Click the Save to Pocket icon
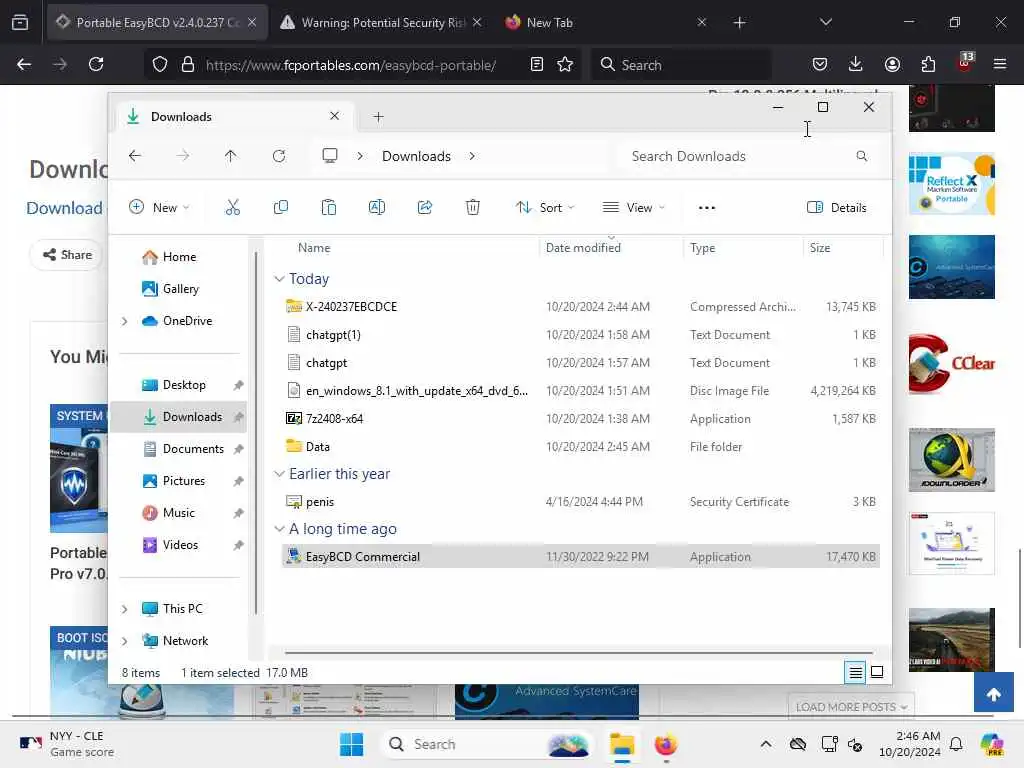The height and width of the screenshot is (768, 1024). pyautogui.click(x=820, y=64)
